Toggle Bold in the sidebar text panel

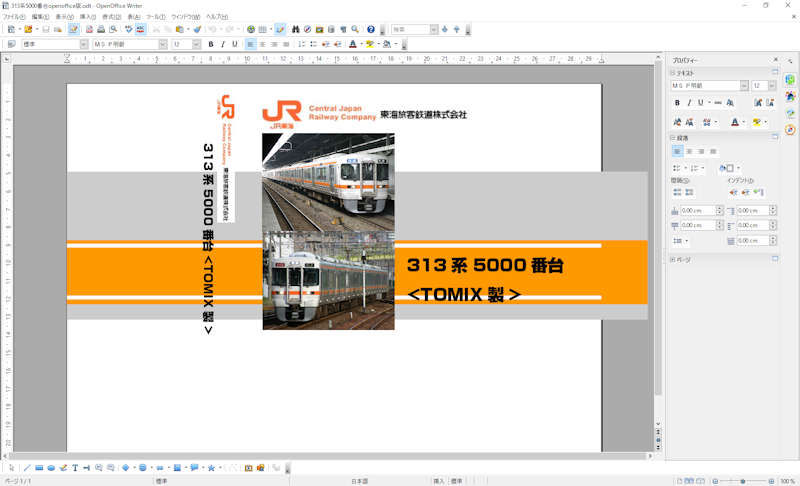click(x=677, y=103)
